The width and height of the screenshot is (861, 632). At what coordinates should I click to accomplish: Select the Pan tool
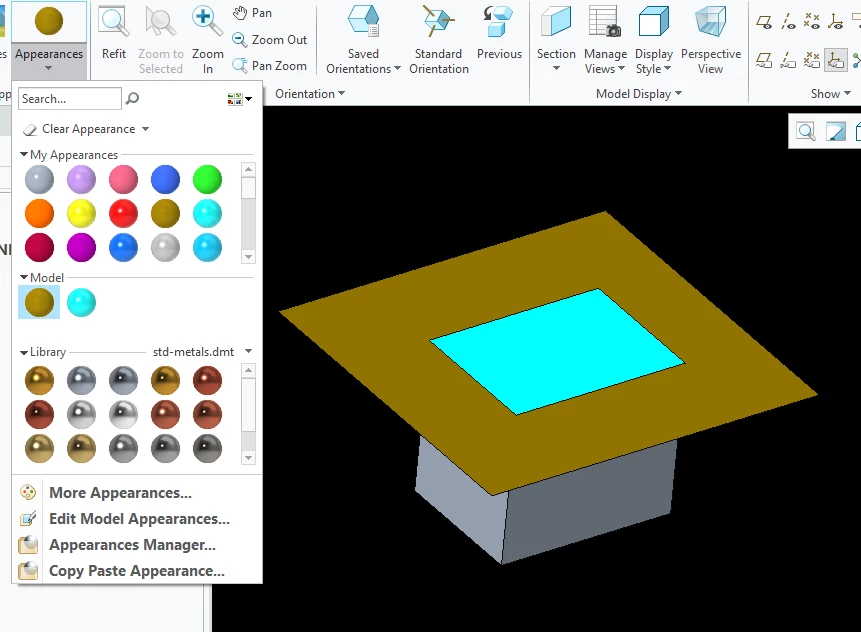(252, 13)
